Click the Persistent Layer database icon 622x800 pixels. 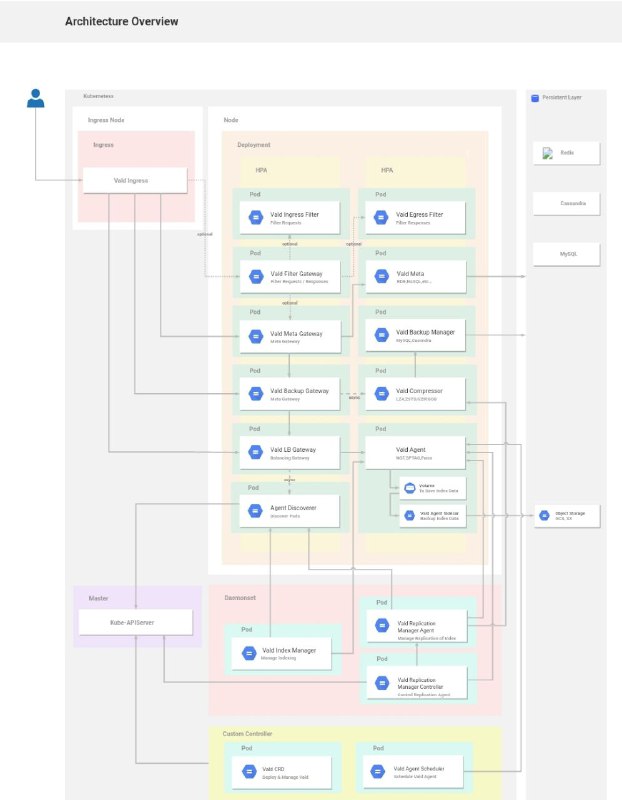[535, 98]
